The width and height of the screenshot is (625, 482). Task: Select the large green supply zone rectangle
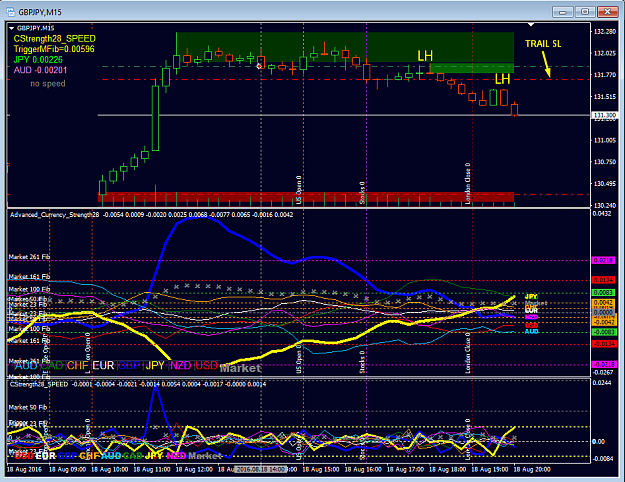coord(345,47)
